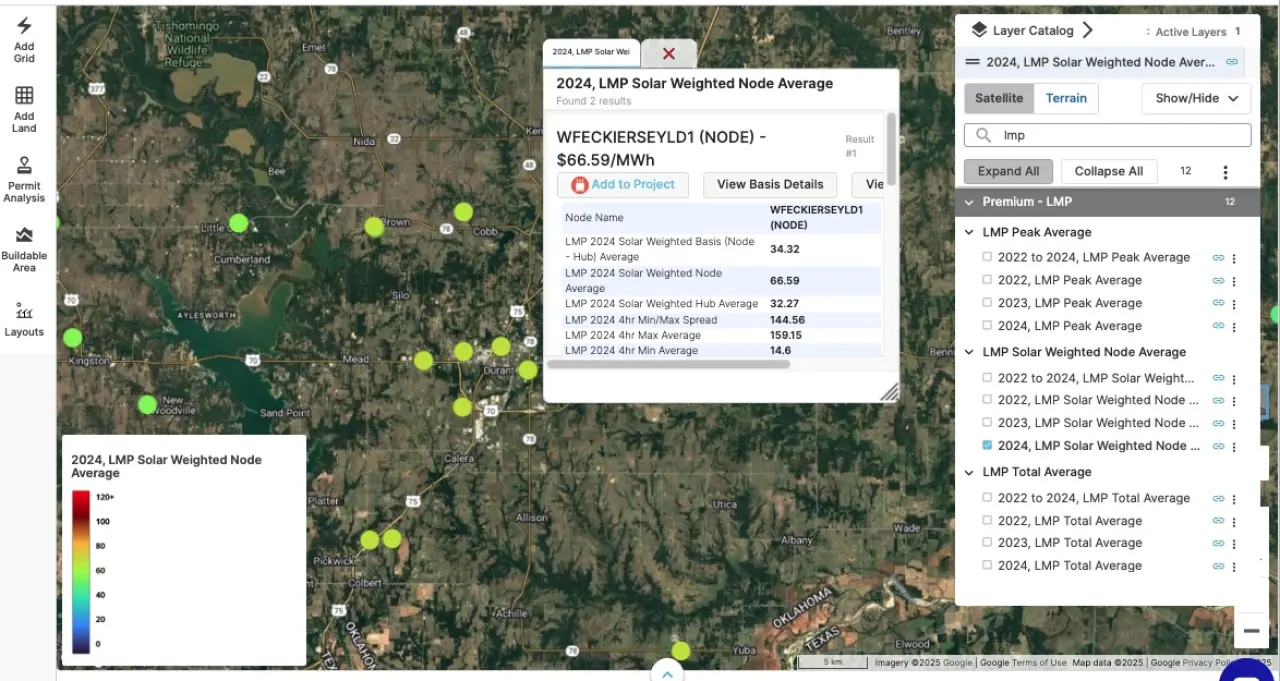
Task: Collapse the Premium - LMP section
Action: click(969, 202)
